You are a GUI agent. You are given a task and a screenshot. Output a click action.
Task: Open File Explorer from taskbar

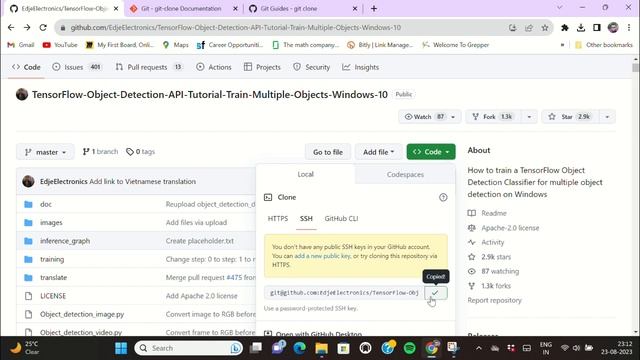click(322, 348)
